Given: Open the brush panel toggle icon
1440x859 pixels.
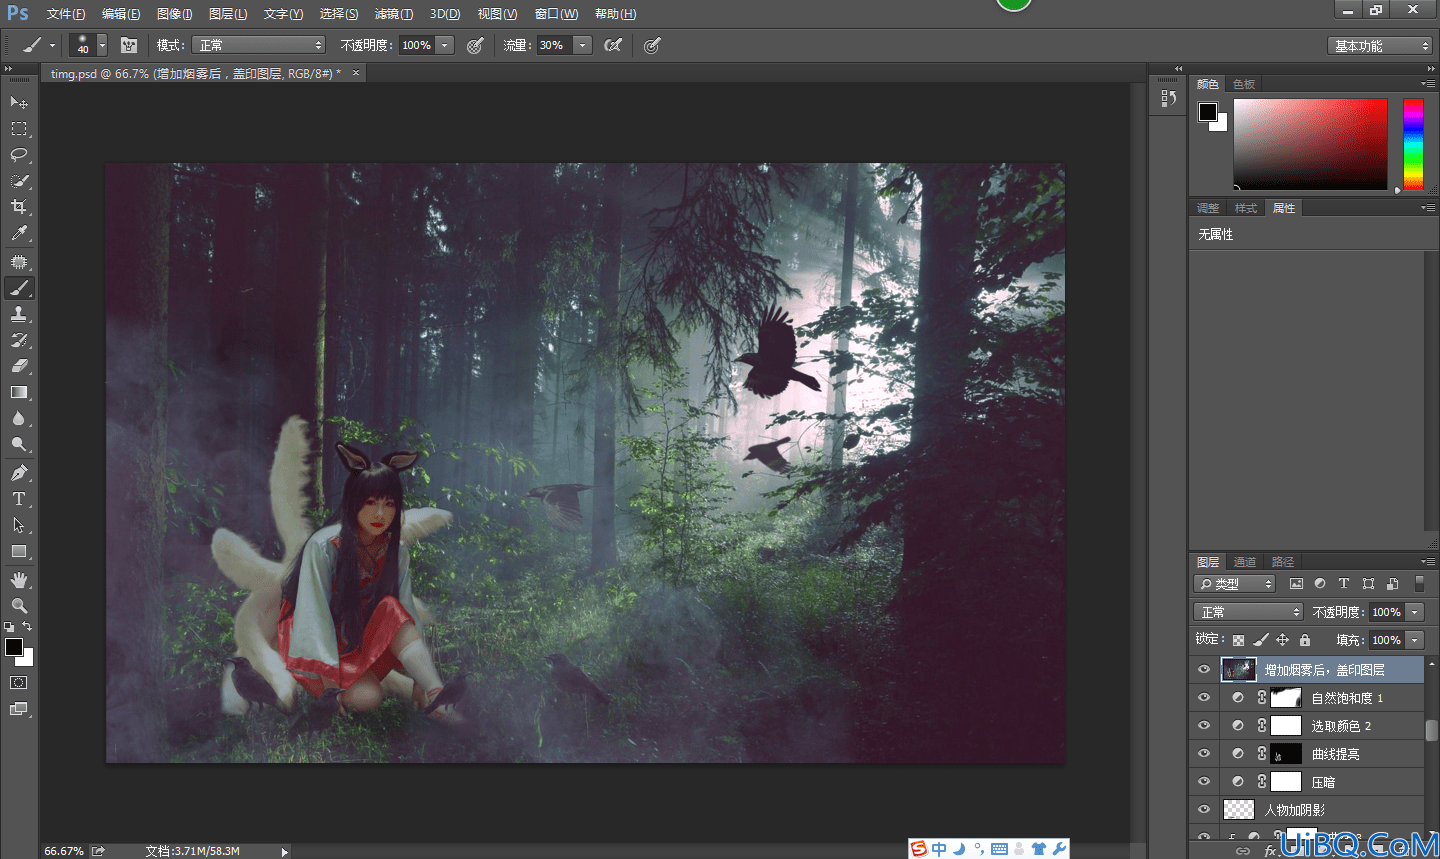Looking at the screenshot, I should tap(129, 45).
